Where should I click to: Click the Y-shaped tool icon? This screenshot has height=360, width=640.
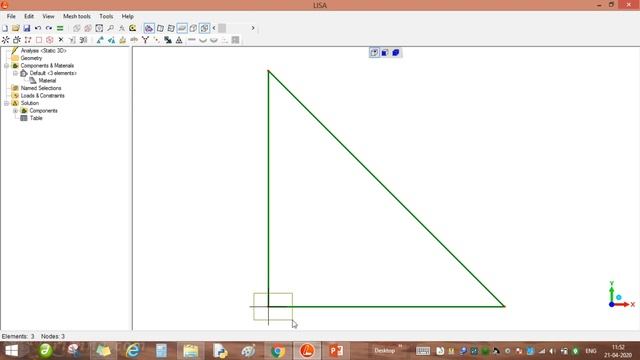click(145, 40)
